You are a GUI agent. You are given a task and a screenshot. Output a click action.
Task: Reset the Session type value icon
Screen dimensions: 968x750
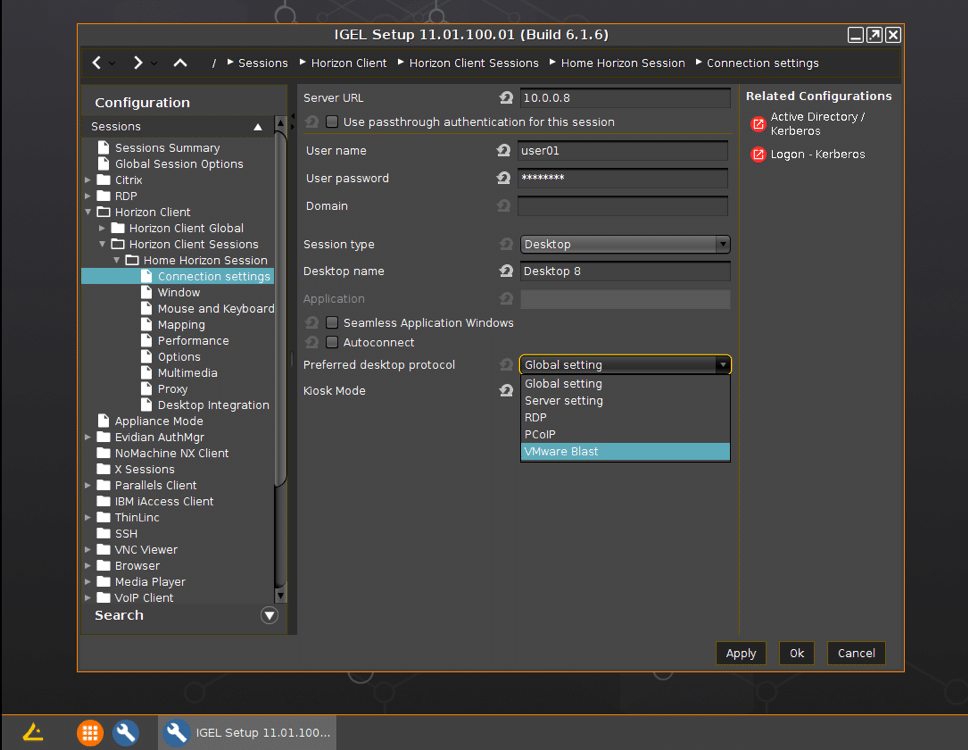point(506,244)
